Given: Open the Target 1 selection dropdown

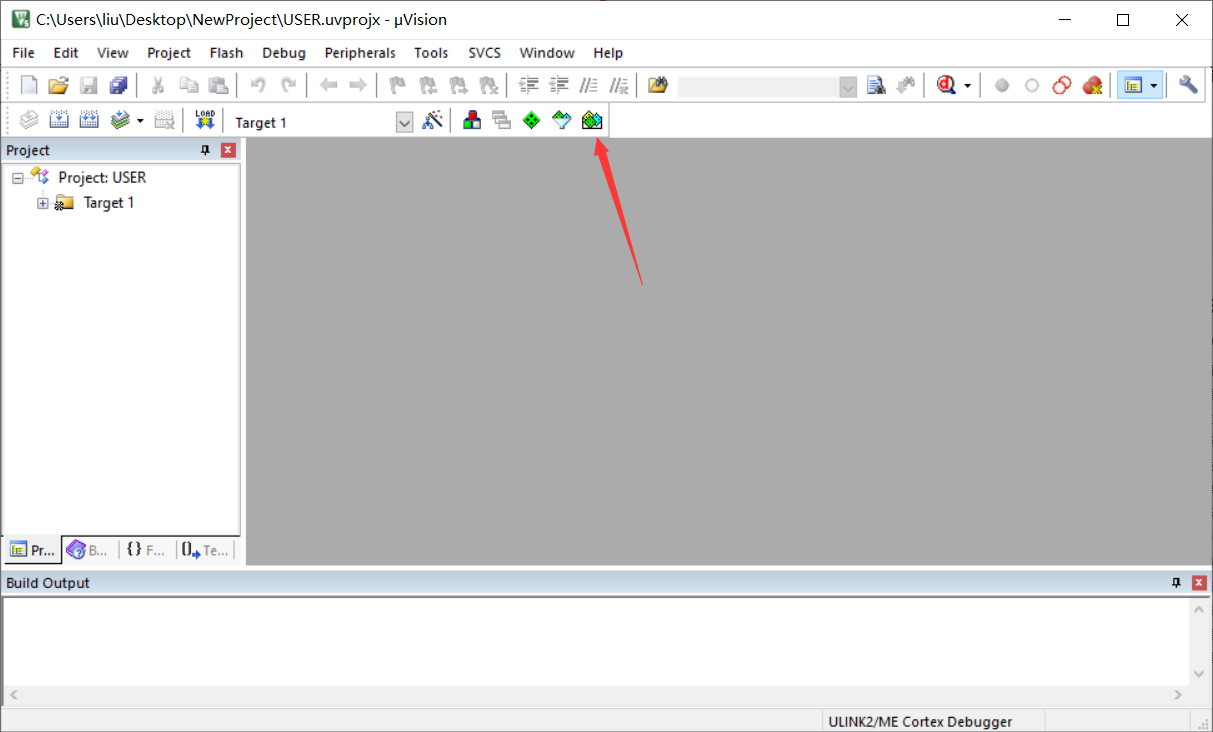Looking at the screenshot, I should coord(404,121).
